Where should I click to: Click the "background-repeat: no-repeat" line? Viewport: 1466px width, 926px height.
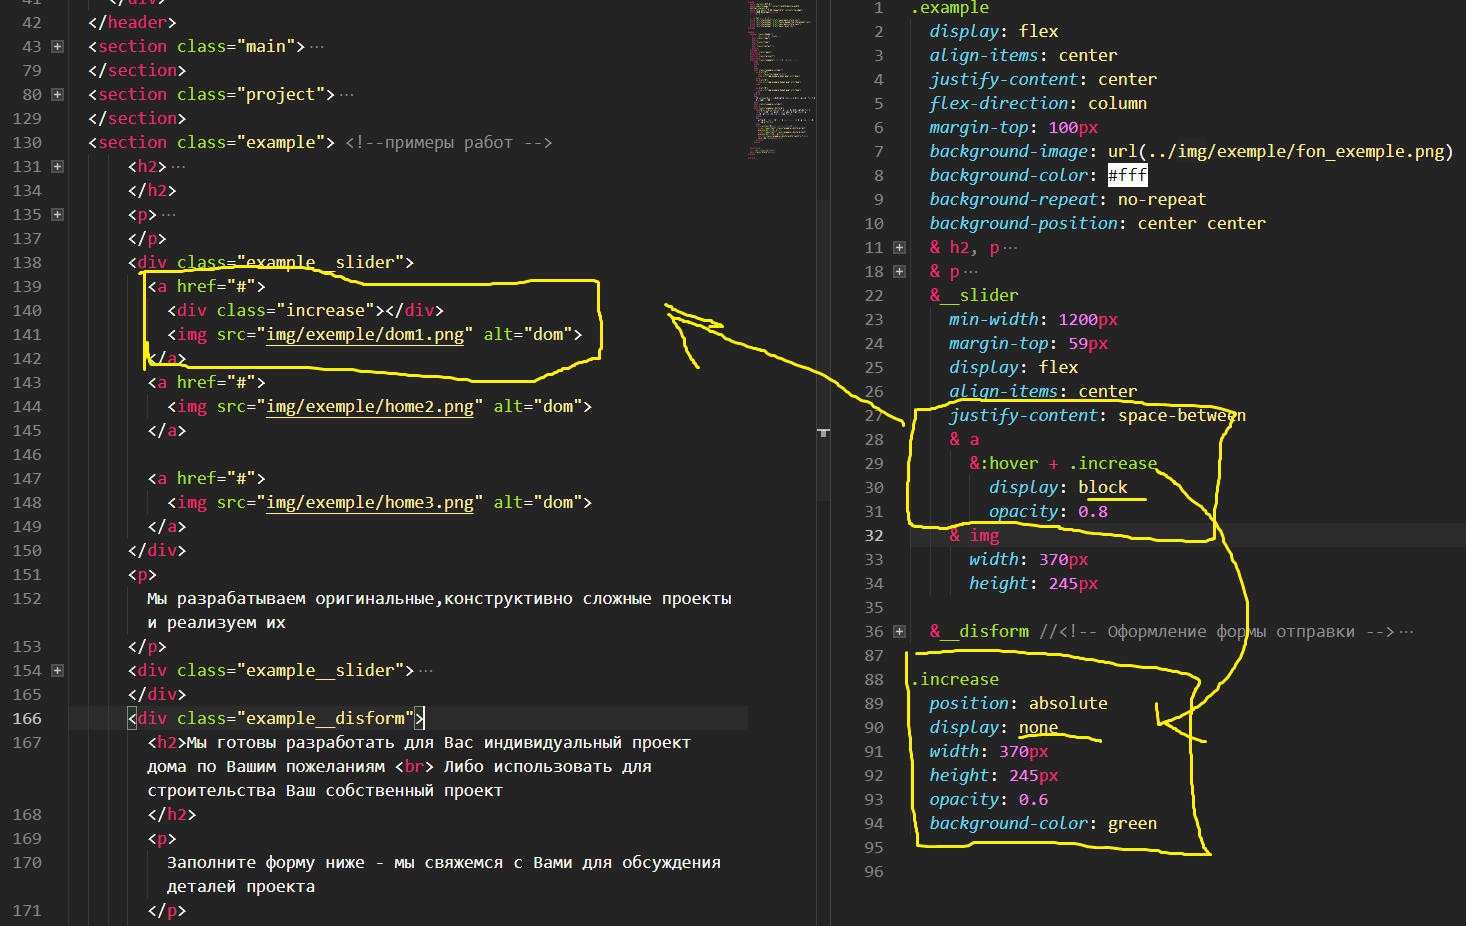coord(1068,200)
